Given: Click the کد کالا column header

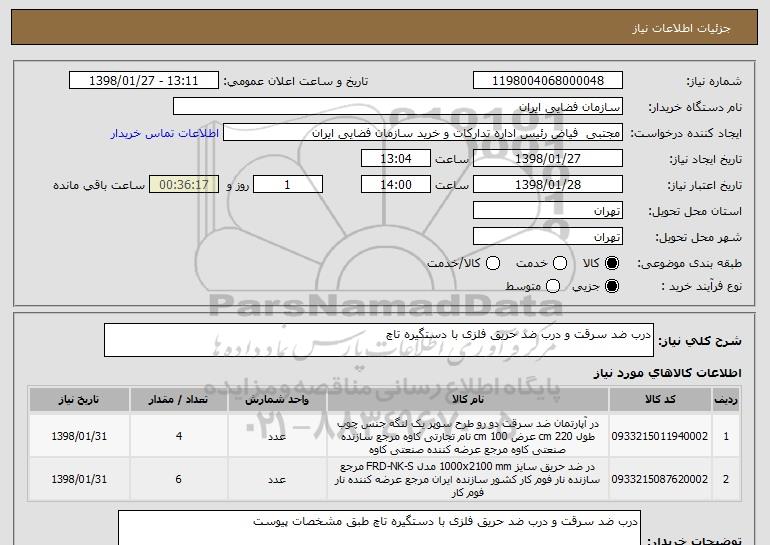Looking at the screenshot, I should [x=660, y=400].
